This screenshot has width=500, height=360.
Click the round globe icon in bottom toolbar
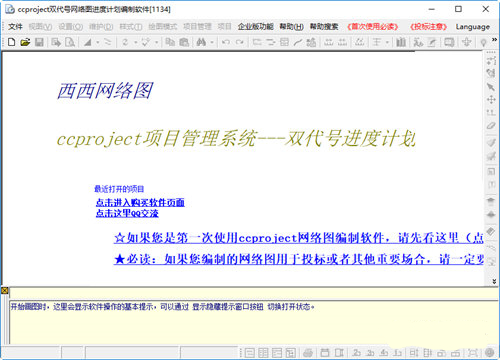point(490,352)
